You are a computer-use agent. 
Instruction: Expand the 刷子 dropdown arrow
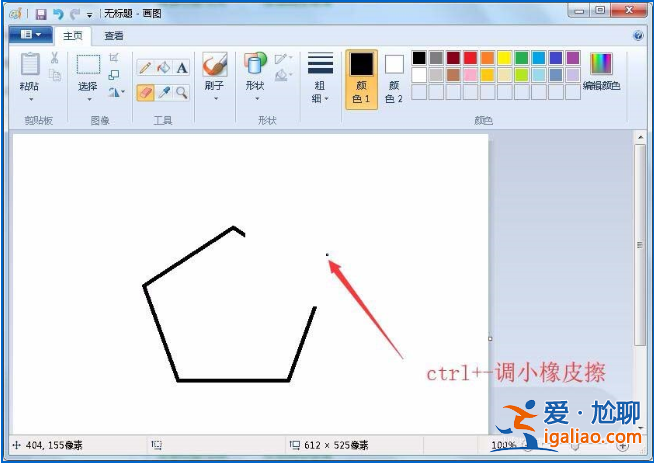click(x=216, y=99)
